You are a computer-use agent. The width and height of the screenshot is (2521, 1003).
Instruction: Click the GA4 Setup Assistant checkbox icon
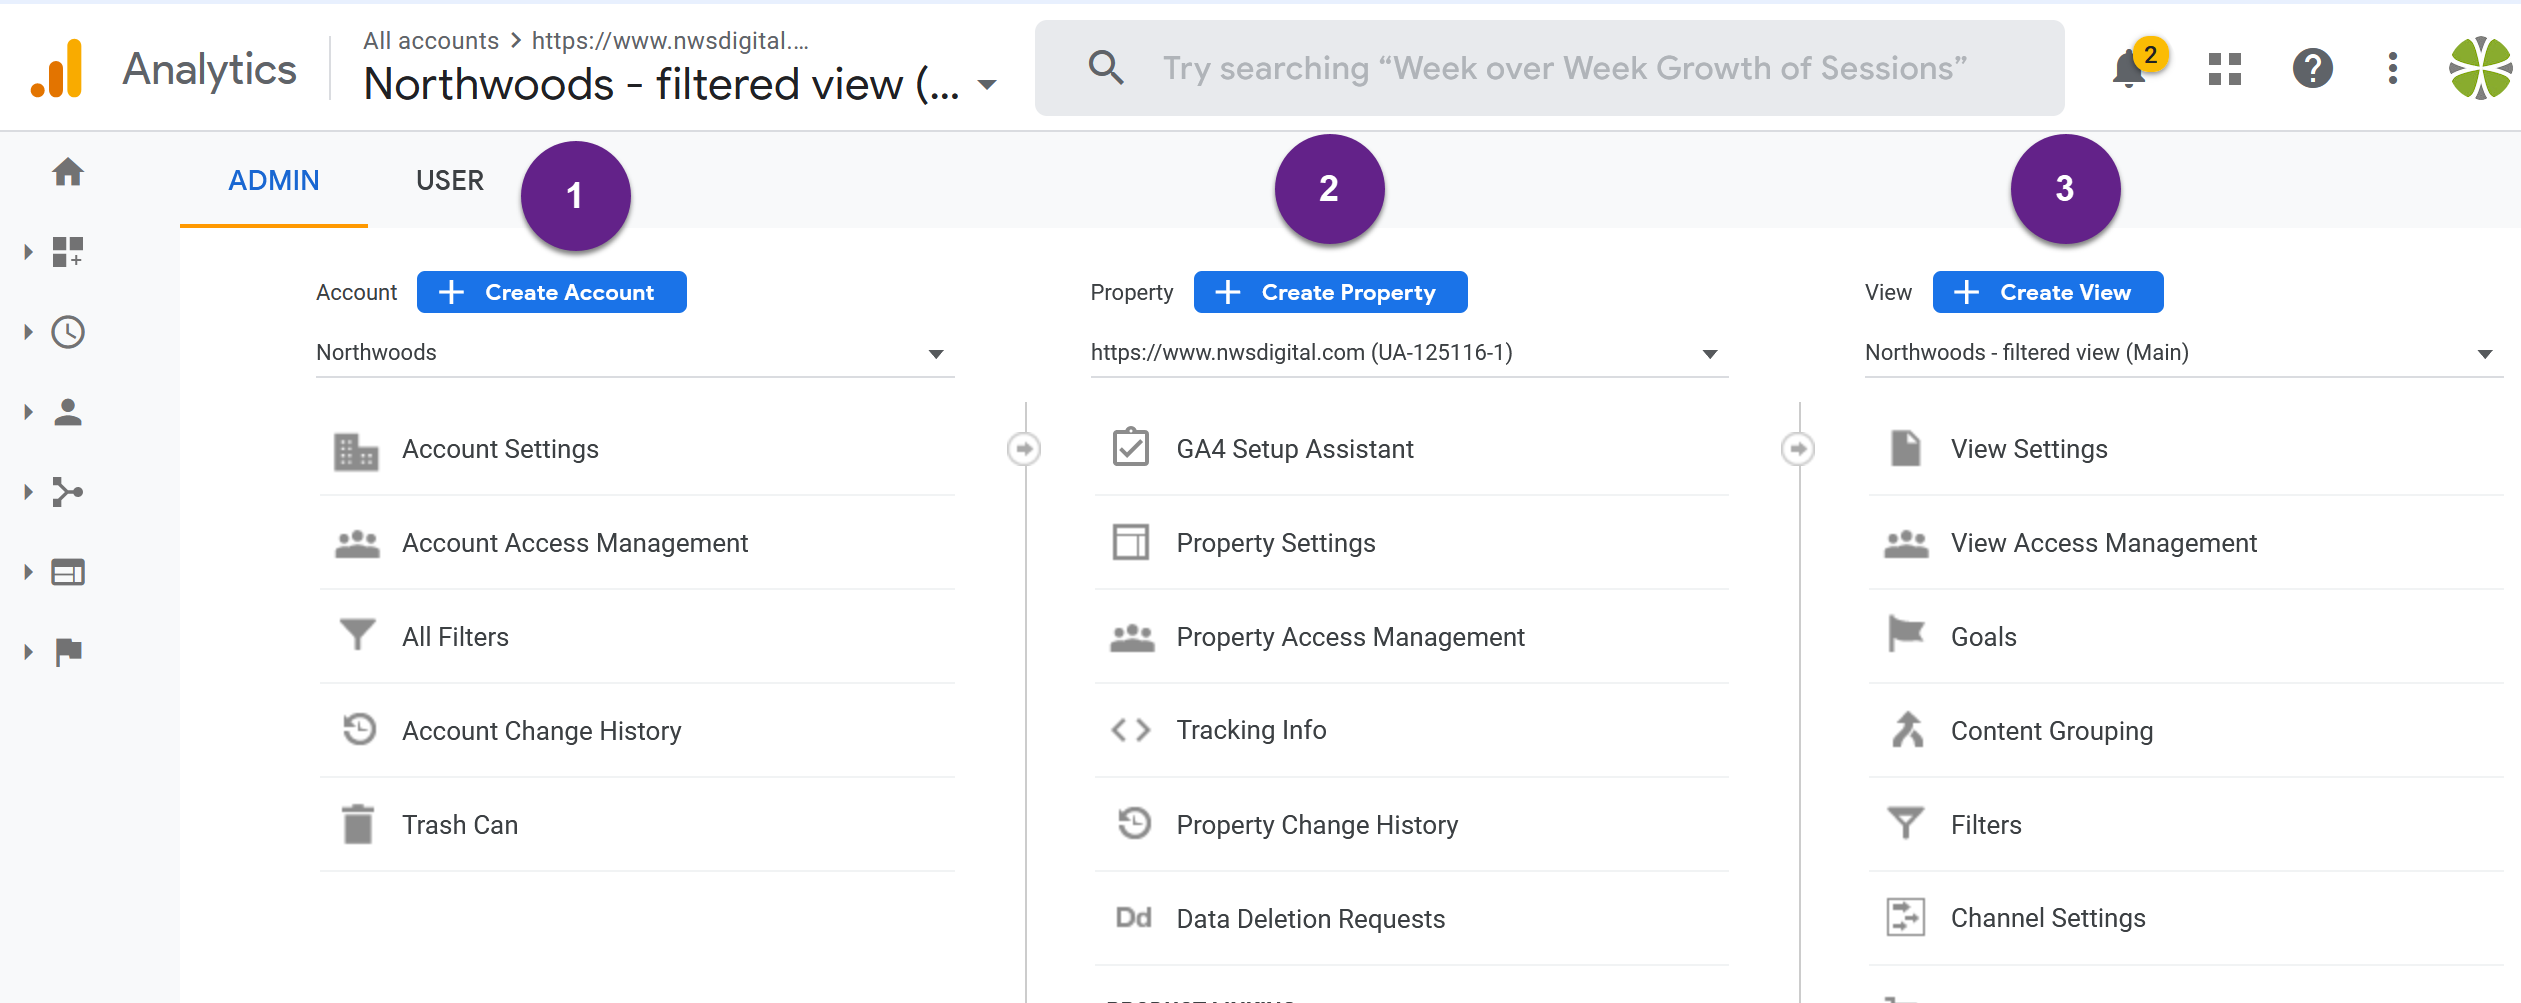pyautogui.click(x=1131, y=447)
